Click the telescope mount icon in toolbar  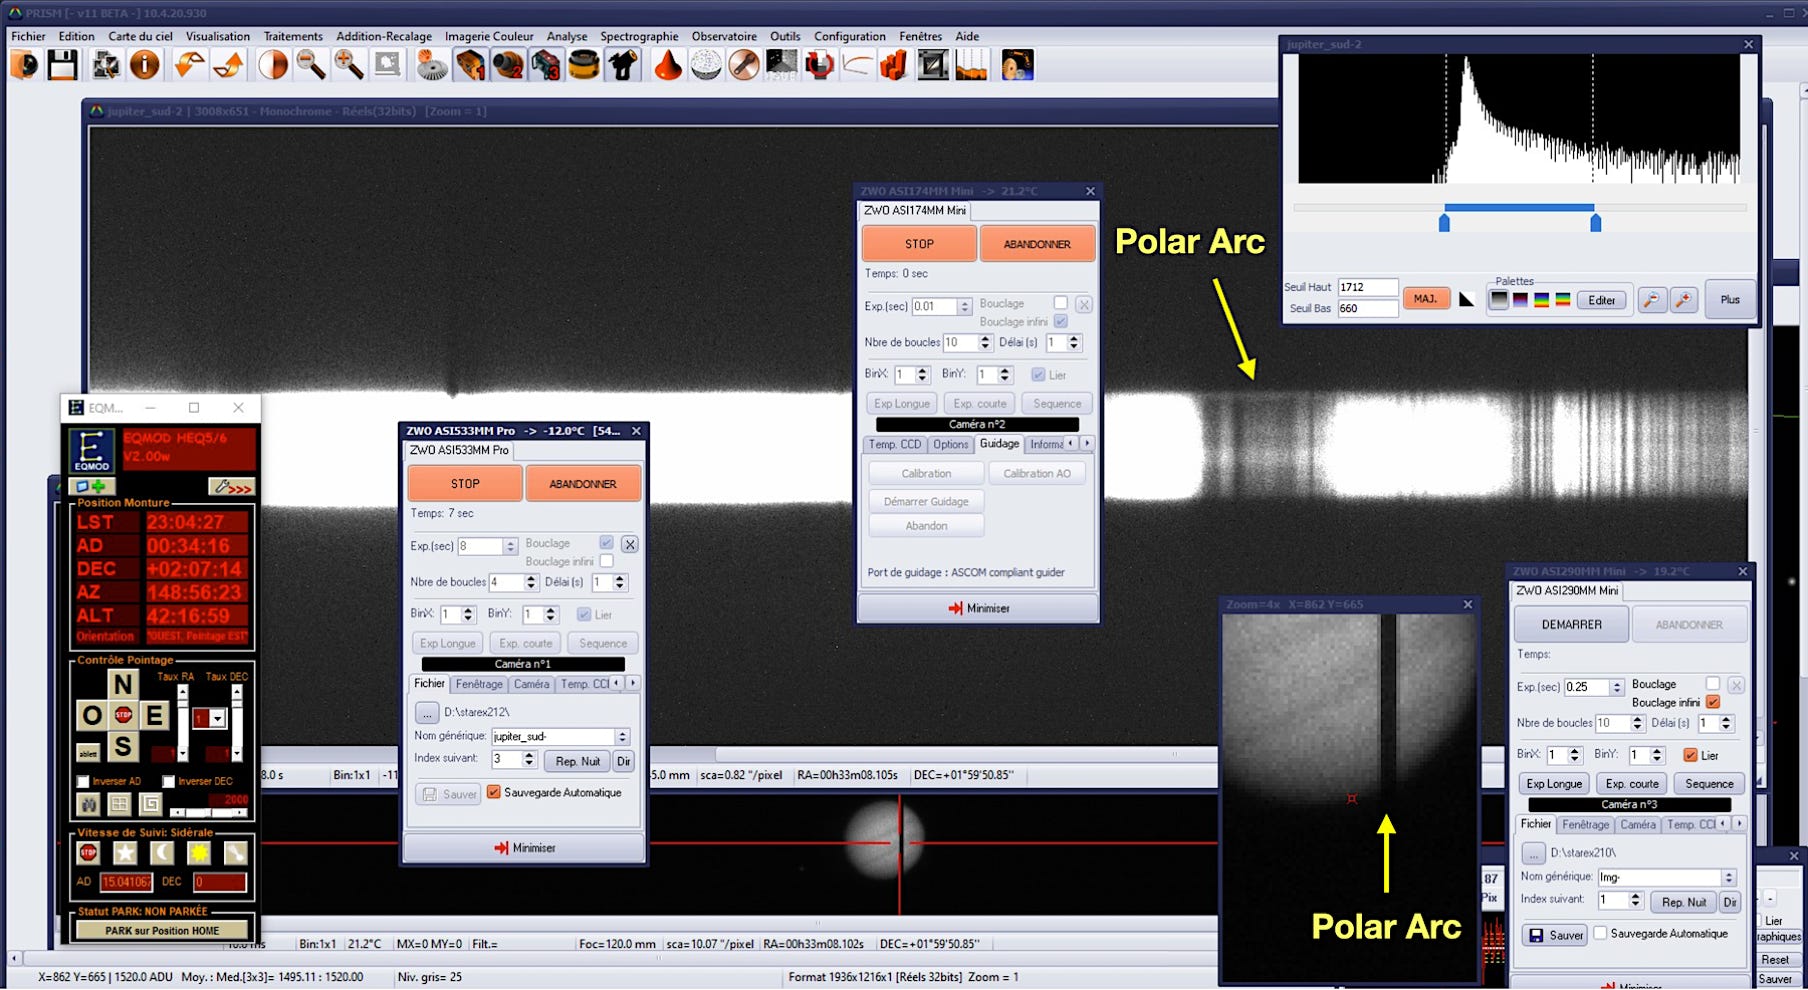[x=623, y=66]
